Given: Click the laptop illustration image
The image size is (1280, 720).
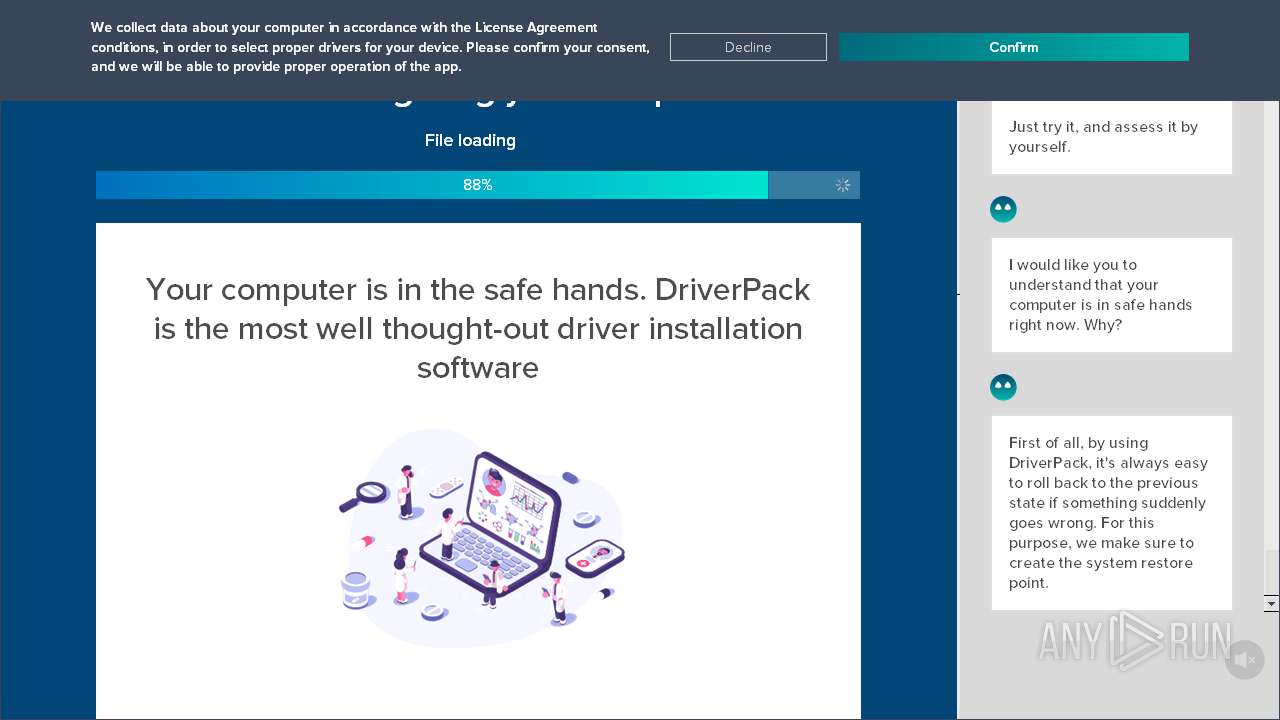Looking at the screenshot, I should click(481, 538).
